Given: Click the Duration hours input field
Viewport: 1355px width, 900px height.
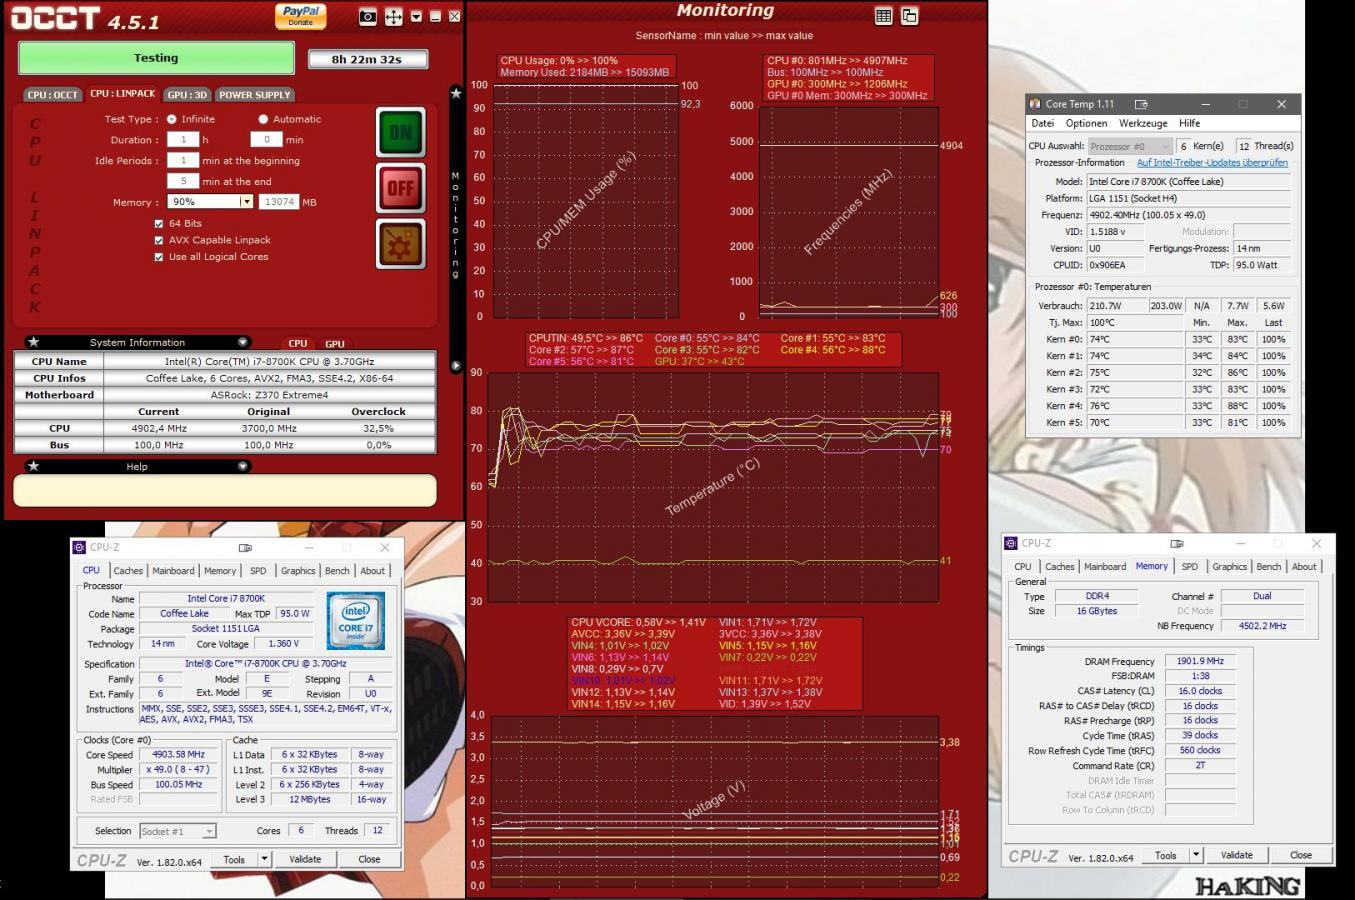Looking at the screenshot, I should pyautogui.click(x=183, y=140).
